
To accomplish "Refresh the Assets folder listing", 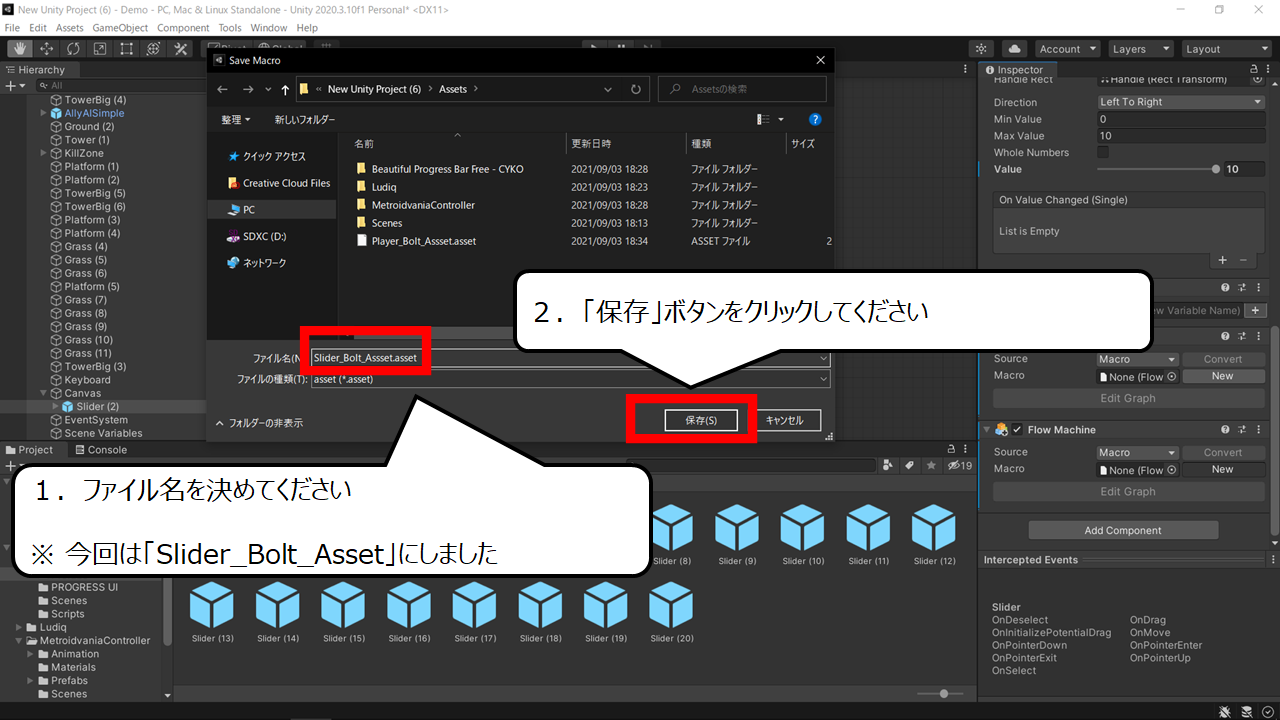I will click(636, 89).
